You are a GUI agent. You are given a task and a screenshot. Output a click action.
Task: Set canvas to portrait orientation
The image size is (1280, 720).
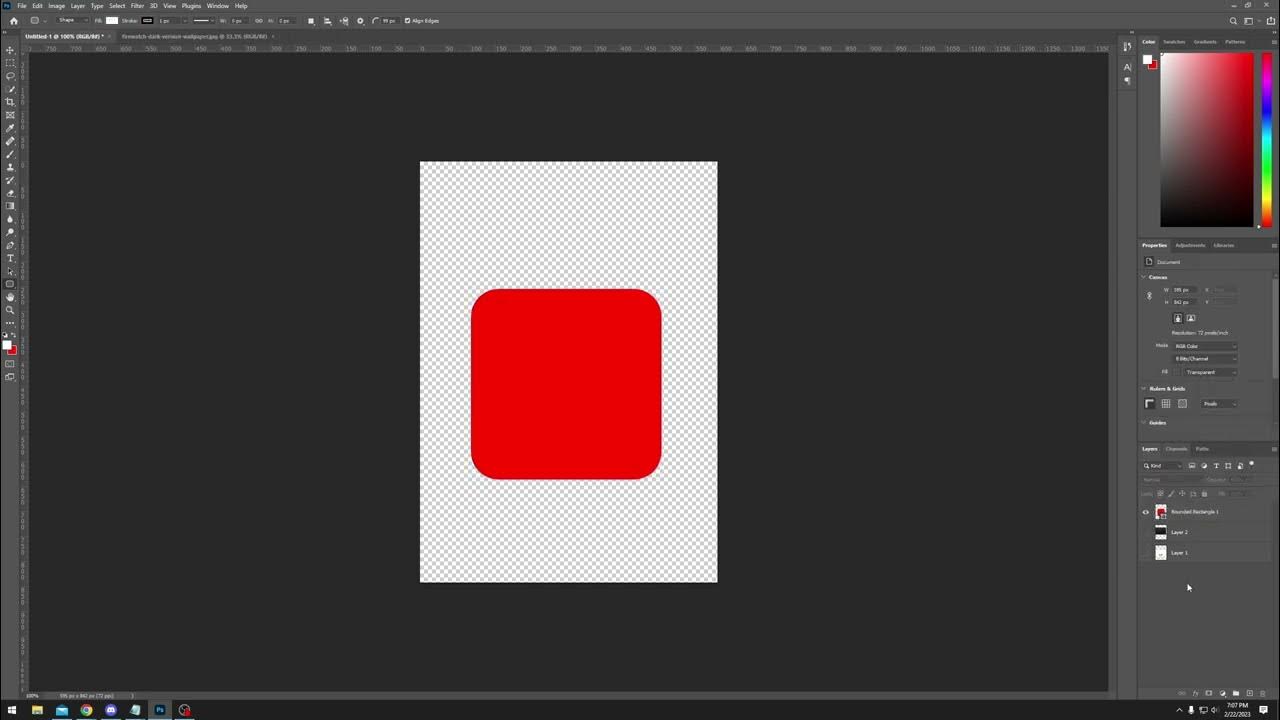(x=1177, y=318)
